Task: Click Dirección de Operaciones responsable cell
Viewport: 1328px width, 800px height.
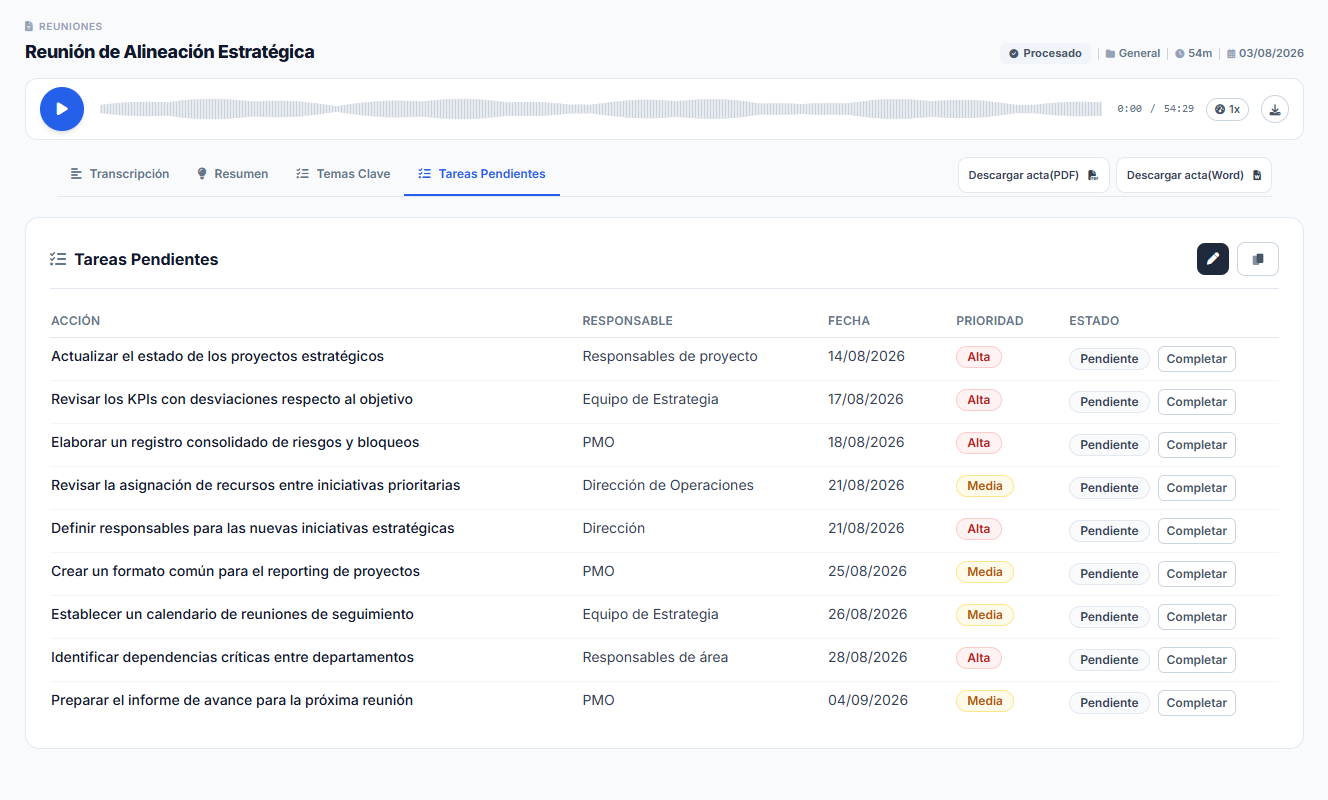Action: tap(668, 485)
